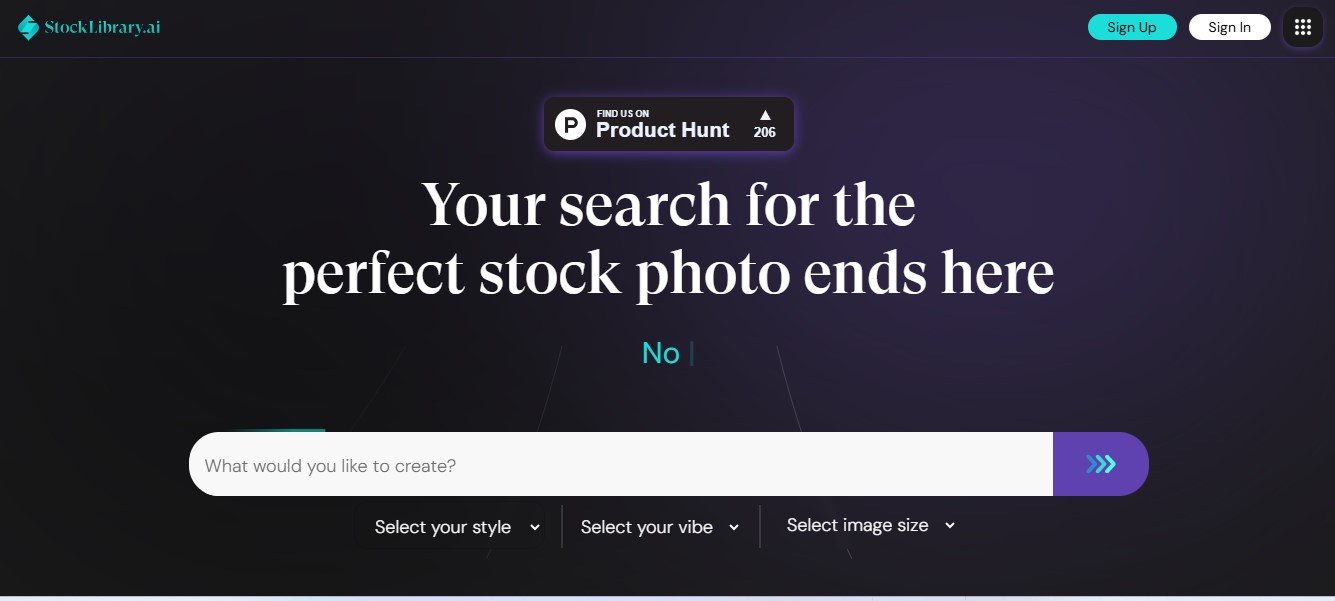
Task: Click the chevron beside "Select your vibe"
Action: tap(734, 527)
